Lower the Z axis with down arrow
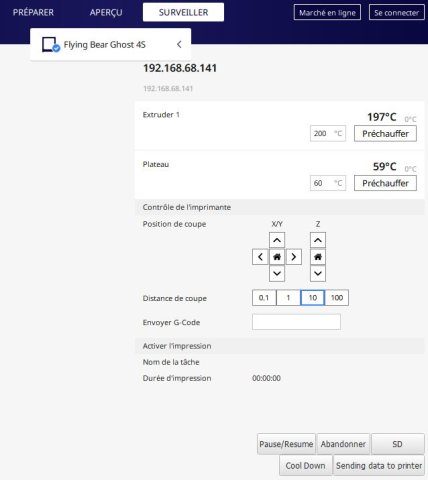 pos(318,274)
